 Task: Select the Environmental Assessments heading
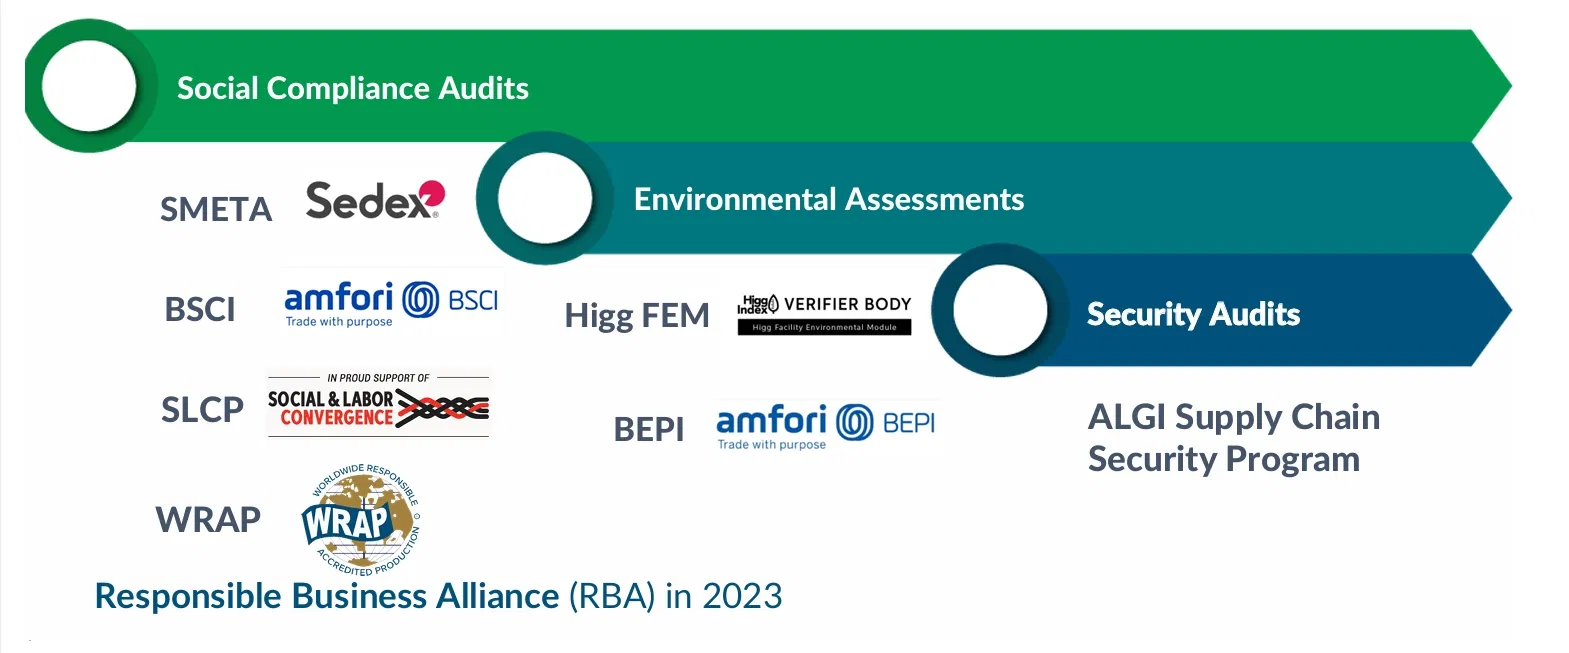coord(829,199)
